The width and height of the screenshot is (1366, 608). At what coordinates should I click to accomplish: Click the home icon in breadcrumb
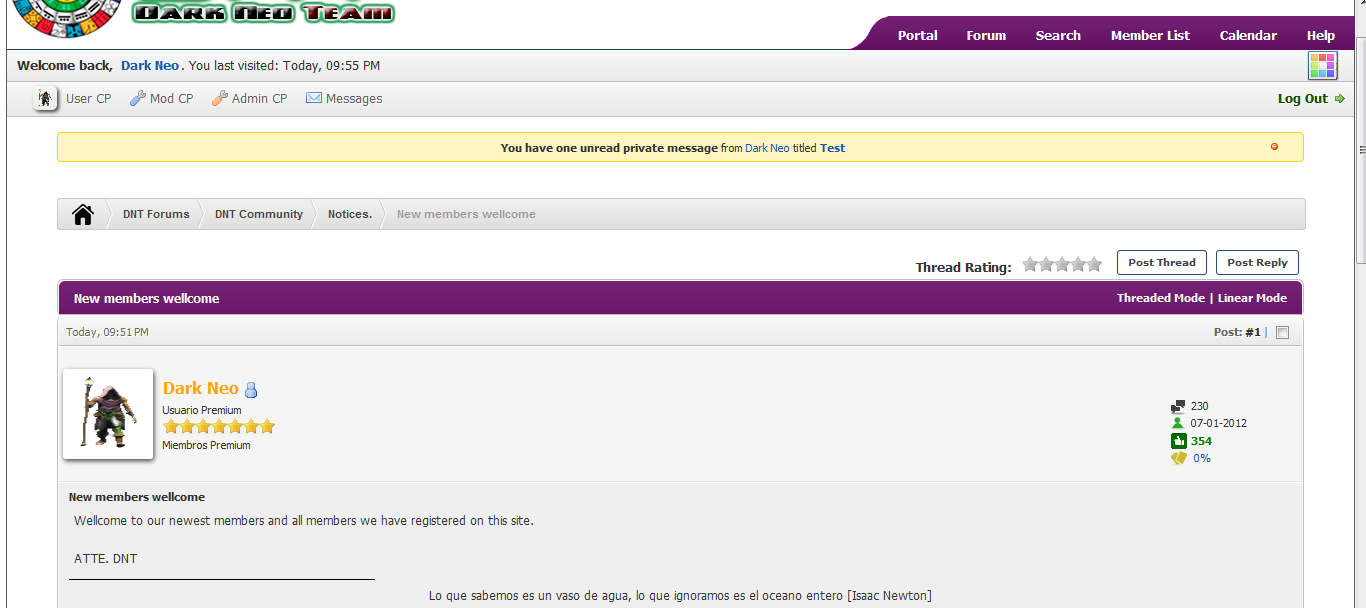(x=83, y=214)
